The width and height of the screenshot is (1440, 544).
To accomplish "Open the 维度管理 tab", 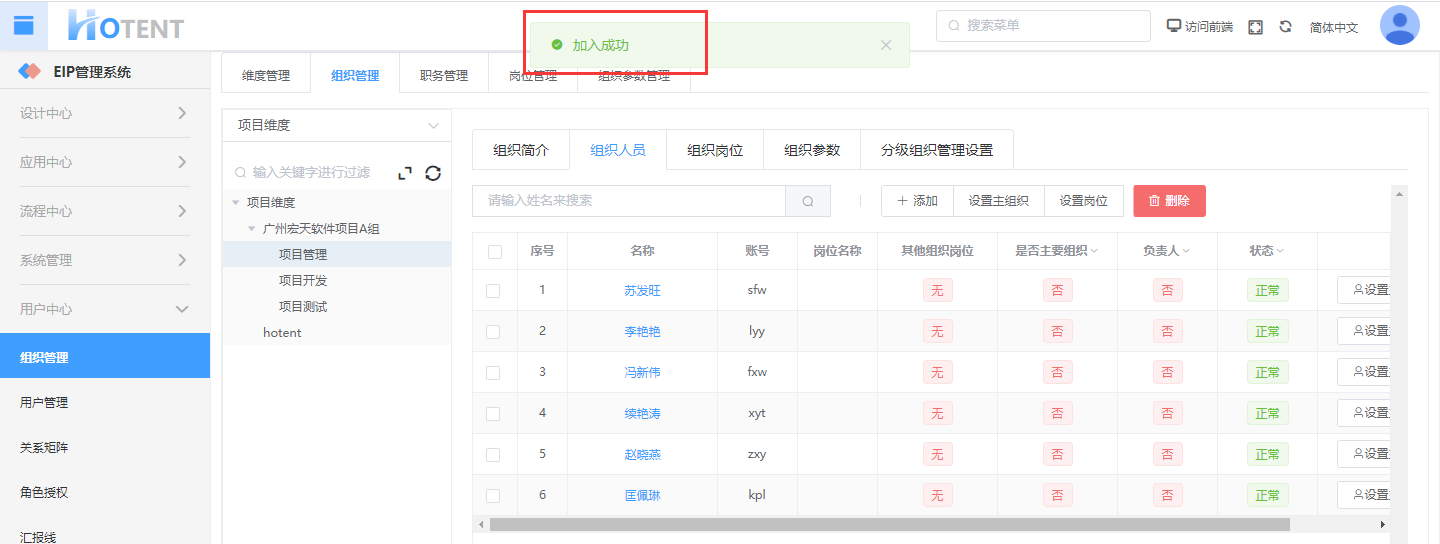I will [266, 75].
